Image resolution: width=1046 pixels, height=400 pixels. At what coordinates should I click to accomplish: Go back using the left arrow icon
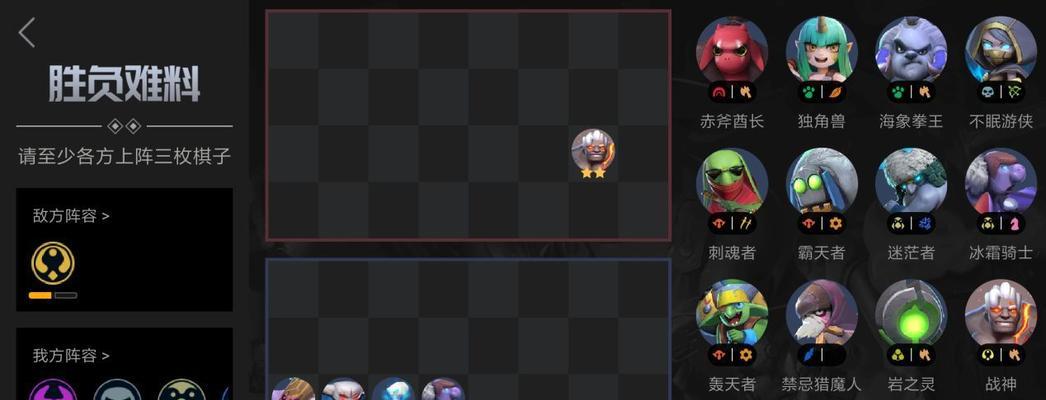27,32
